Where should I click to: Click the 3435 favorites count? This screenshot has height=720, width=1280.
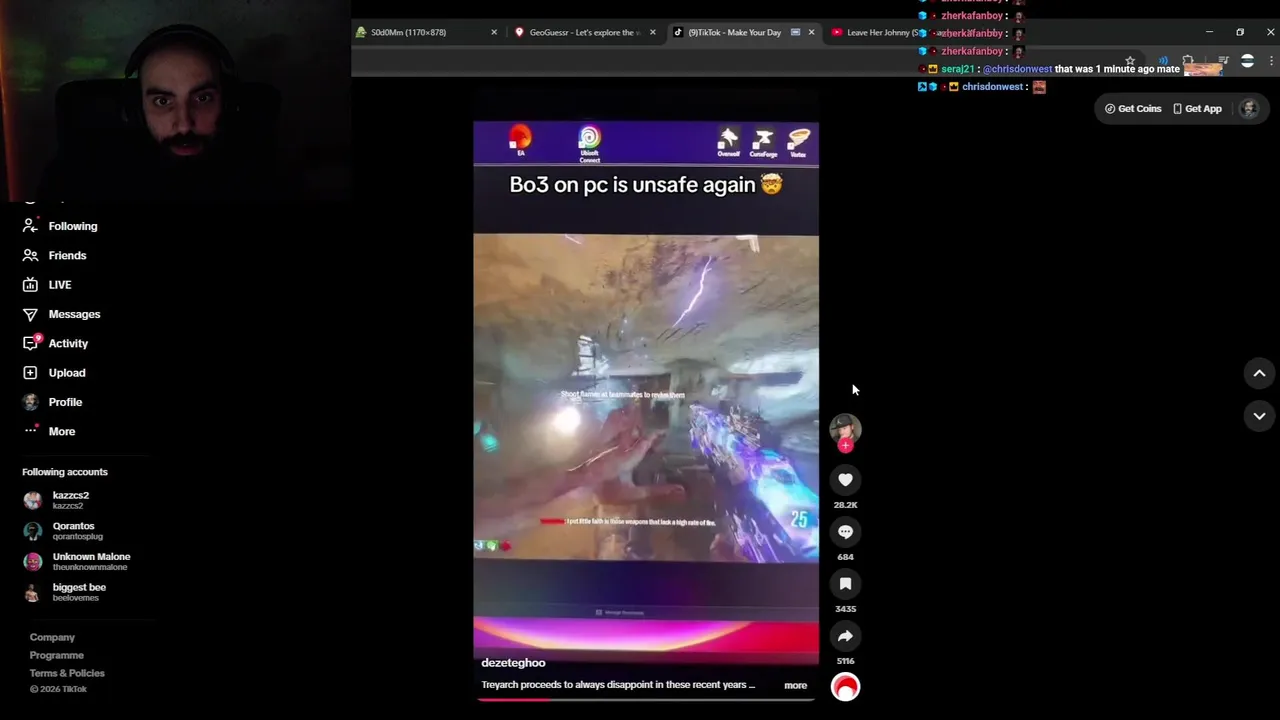(x=845, y=609)
